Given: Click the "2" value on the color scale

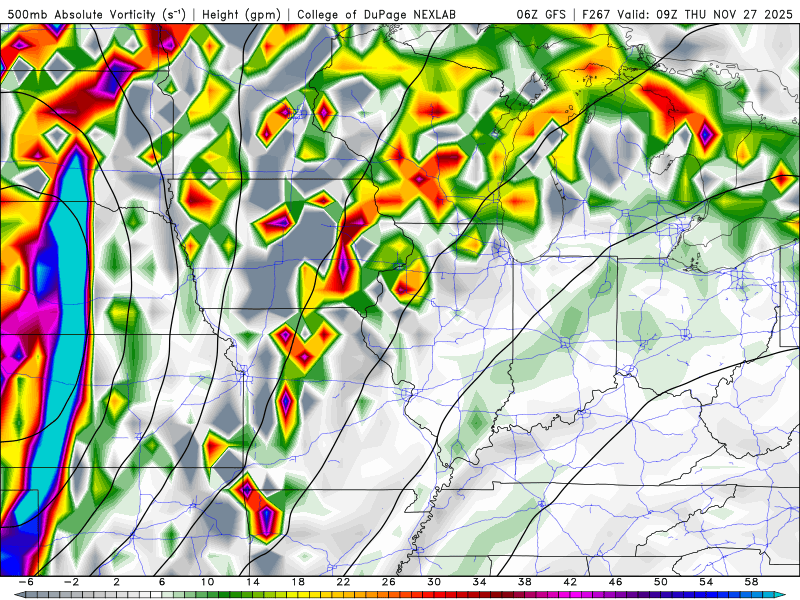Looking at the screenshot, I should pyautogui.click(x=117, y=582).
